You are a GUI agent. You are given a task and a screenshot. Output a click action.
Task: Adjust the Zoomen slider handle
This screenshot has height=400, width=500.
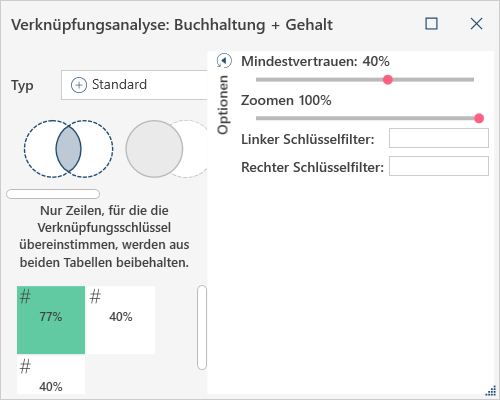point(479,118)
